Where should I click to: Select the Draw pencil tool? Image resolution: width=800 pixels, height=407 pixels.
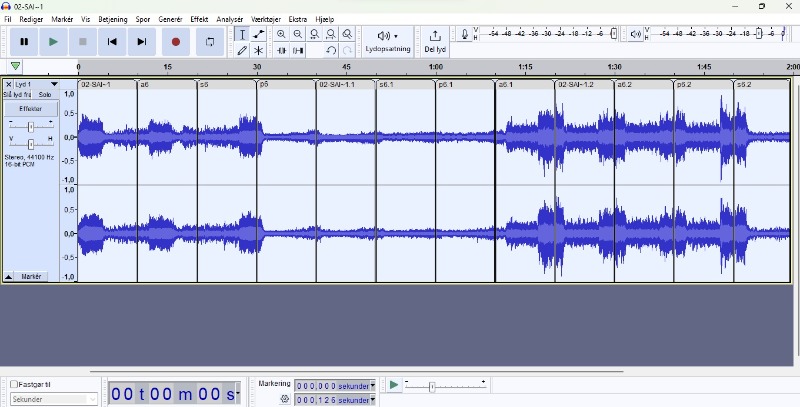click(242, 50)
